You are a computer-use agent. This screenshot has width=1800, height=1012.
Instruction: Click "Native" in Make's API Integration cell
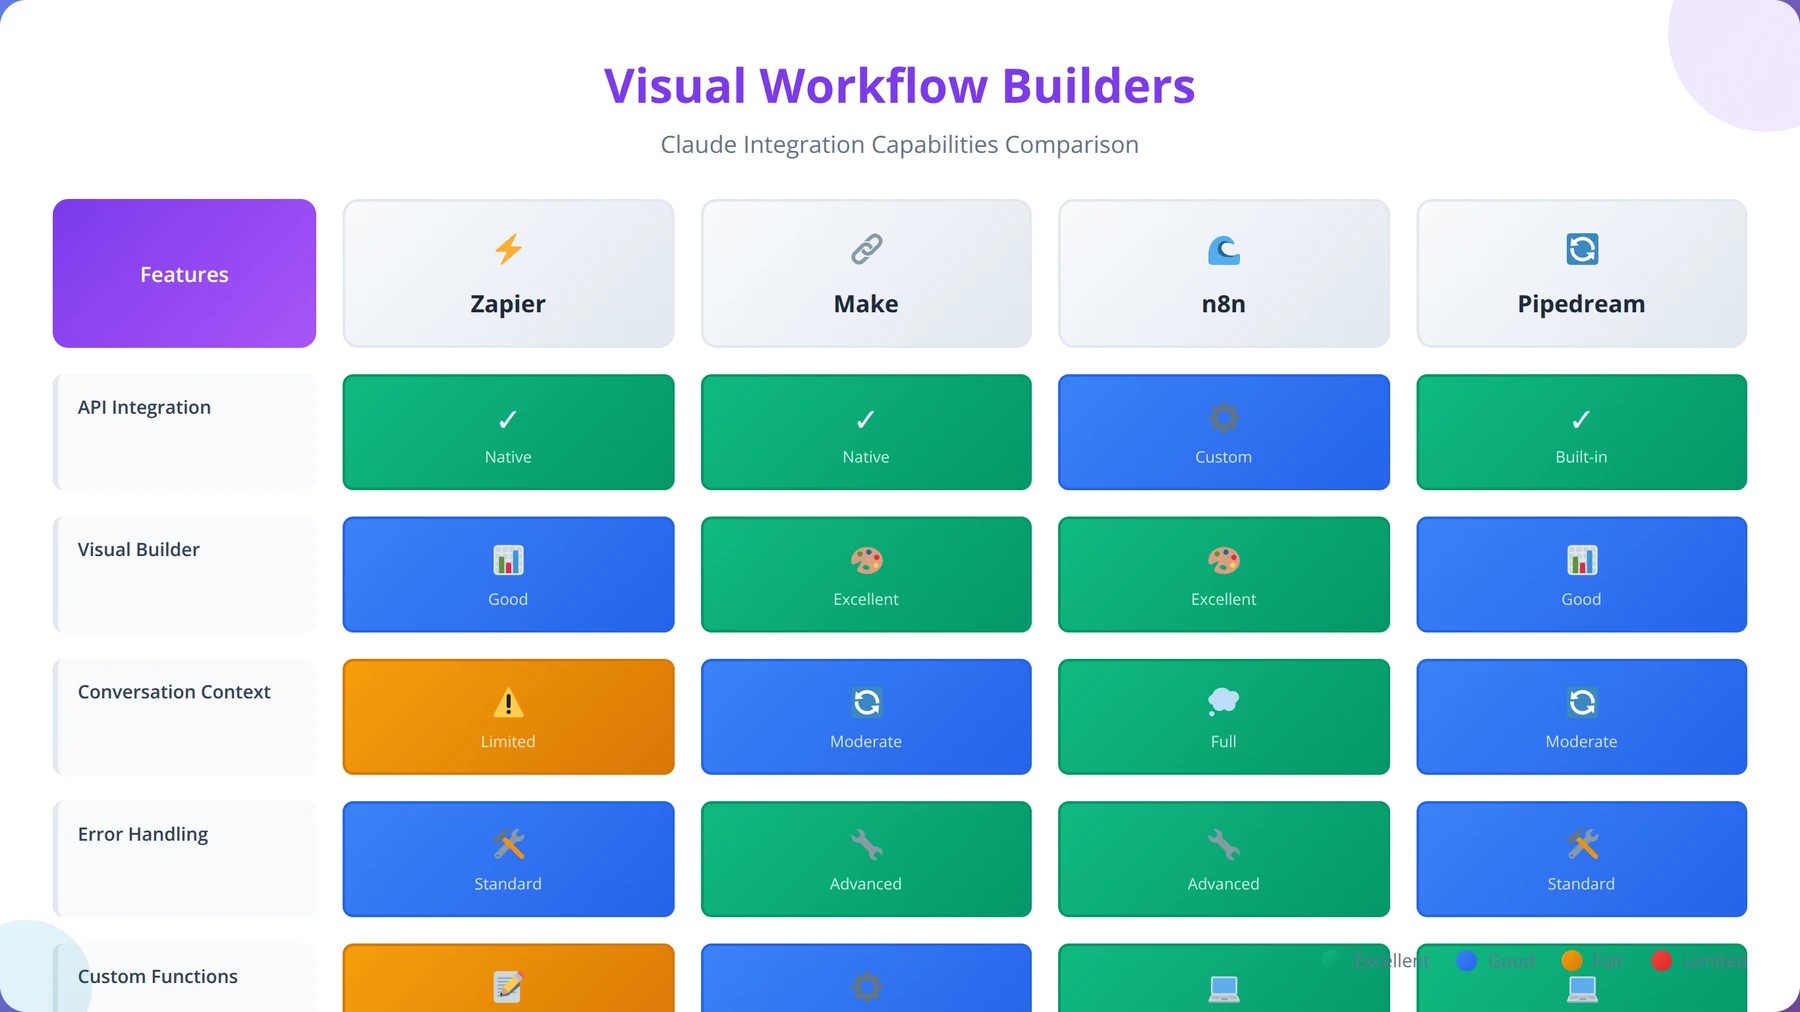coord(866,457)
